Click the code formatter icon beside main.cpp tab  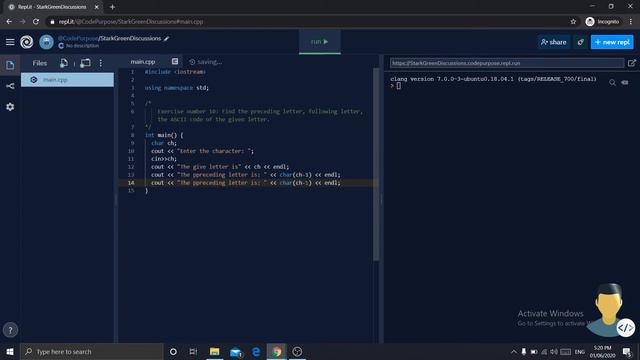[175, 61]
